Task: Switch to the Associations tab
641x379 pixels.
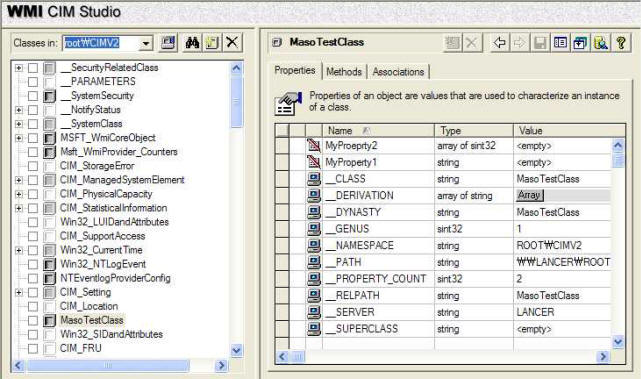Action: (x=398, y=72)
